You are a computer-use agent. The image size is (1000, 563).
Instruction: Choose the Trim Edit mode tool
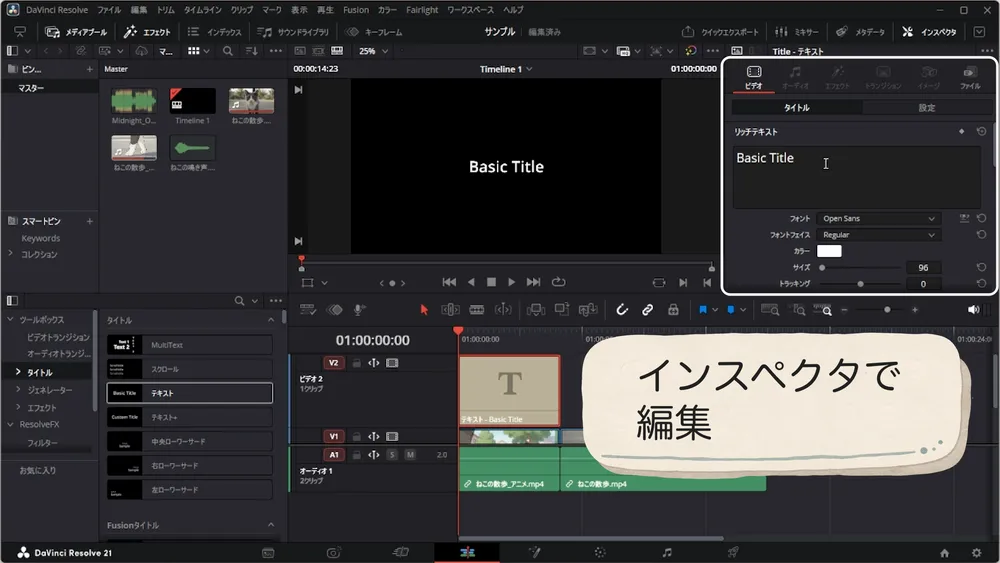[450, 310]
